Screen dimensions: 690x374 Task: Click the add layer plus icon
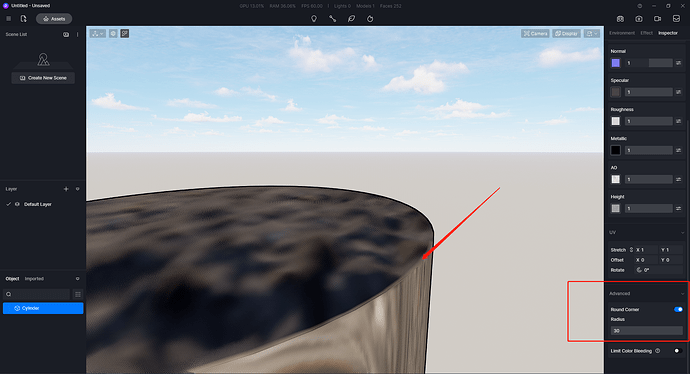[x=66, y=189]
